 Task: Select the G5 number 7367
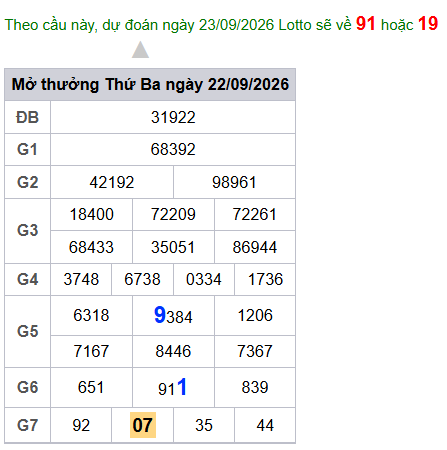coord(255,351)
